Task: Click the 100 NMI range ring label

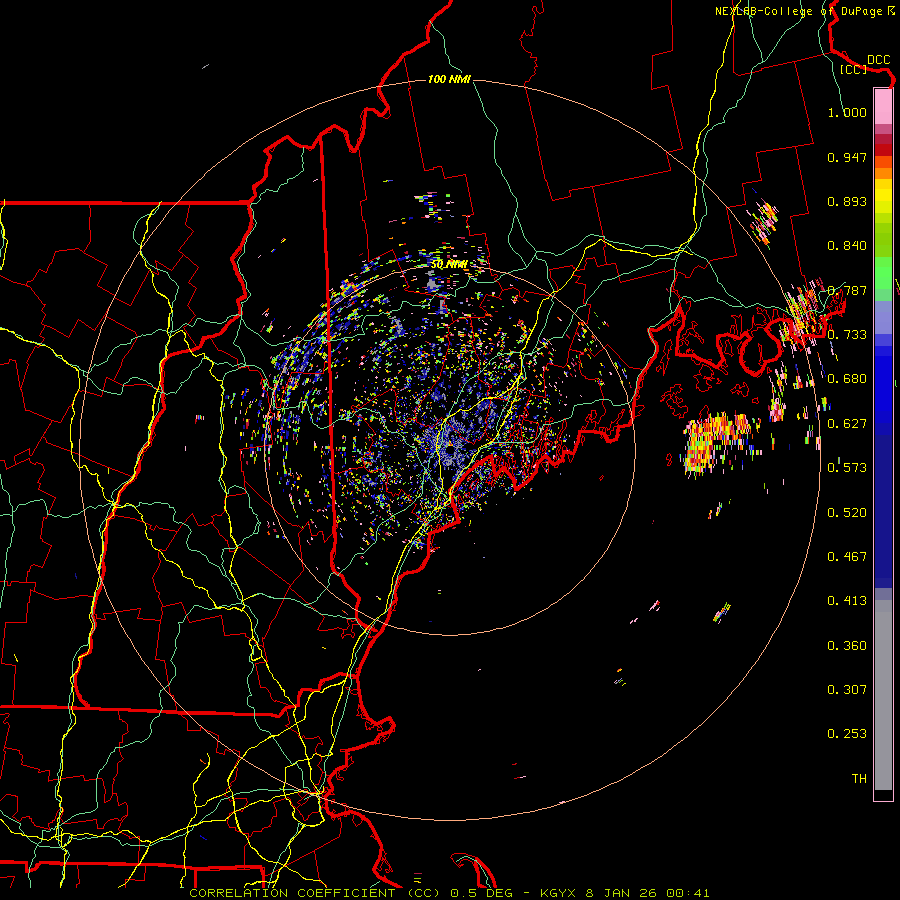Action: point(449,79)
